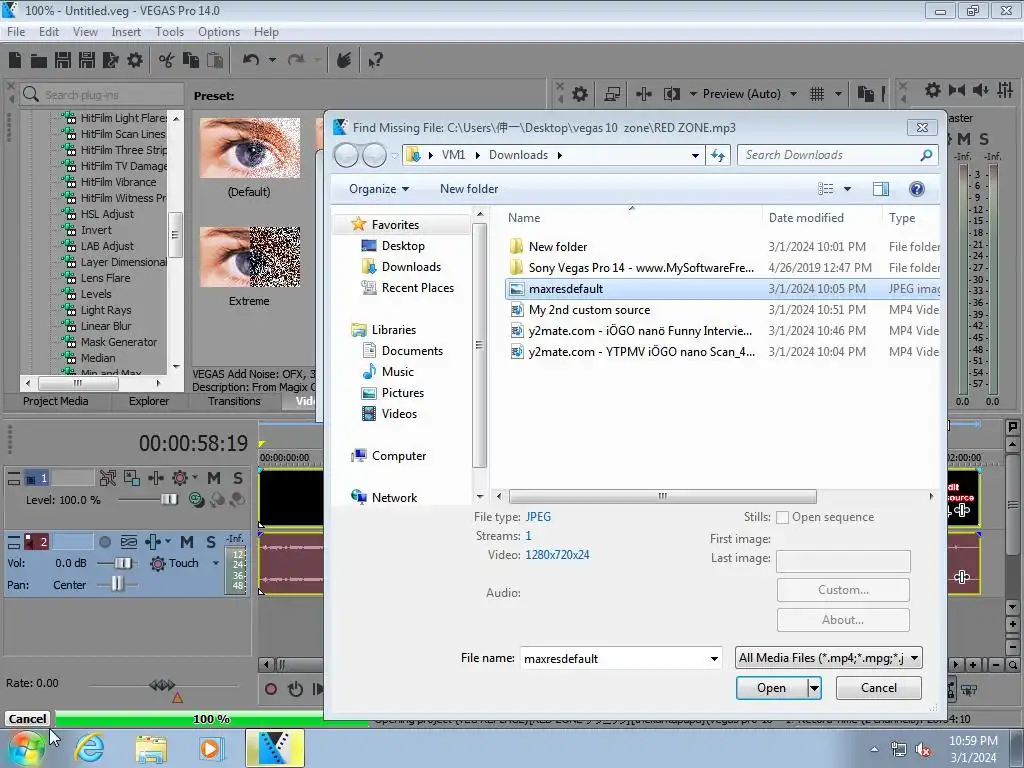Click track 2 Pan slider
This screenshot has height=768, width=1024.
117,584
